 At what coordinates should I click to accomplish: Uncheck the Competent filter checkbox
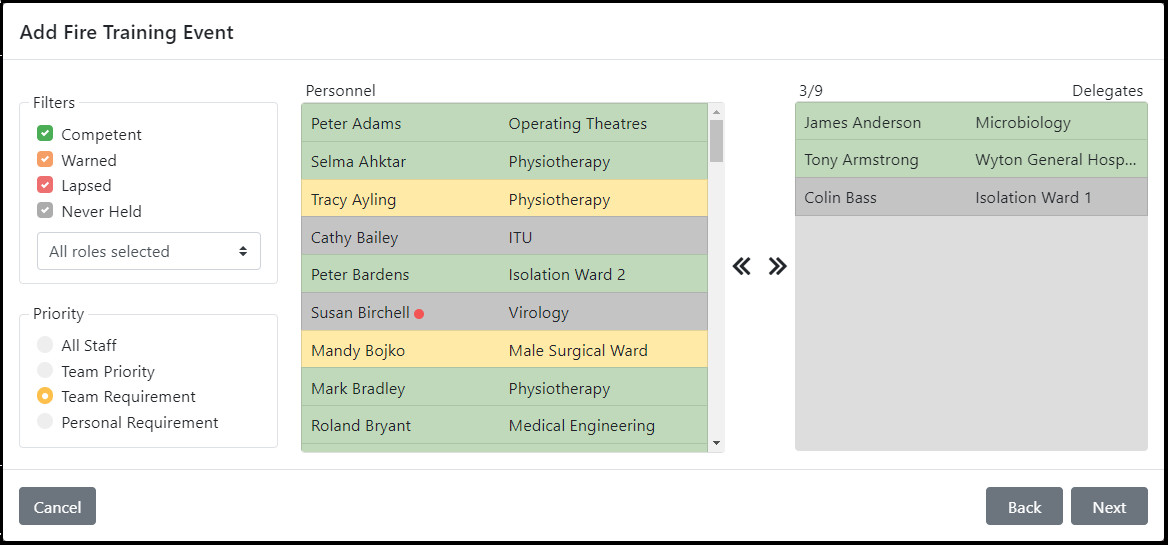click(x=45, y=134)
